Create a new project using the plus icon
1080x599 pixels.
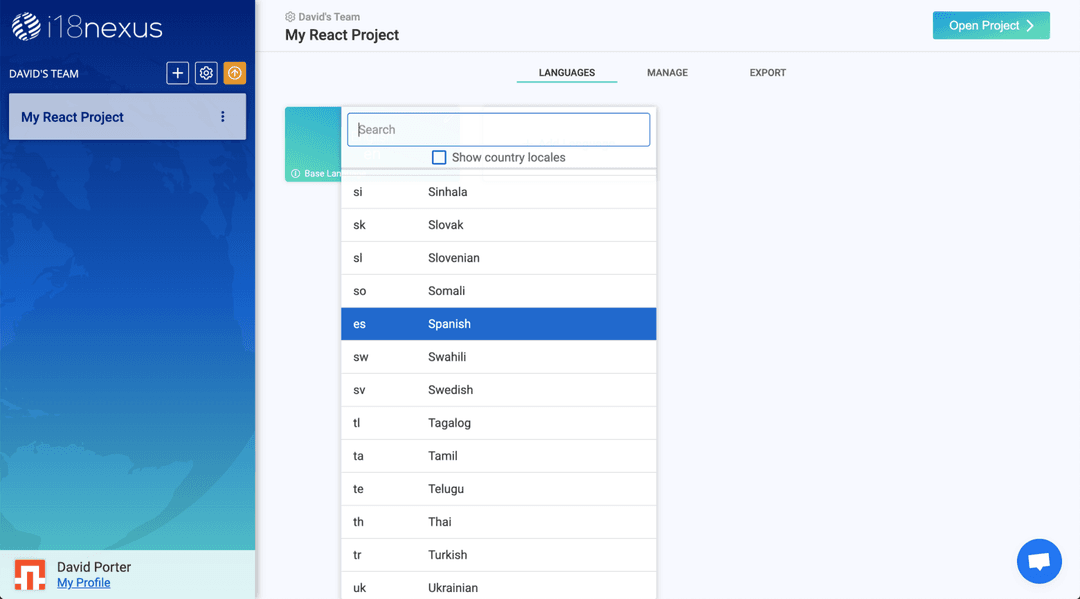coord(177,73)
